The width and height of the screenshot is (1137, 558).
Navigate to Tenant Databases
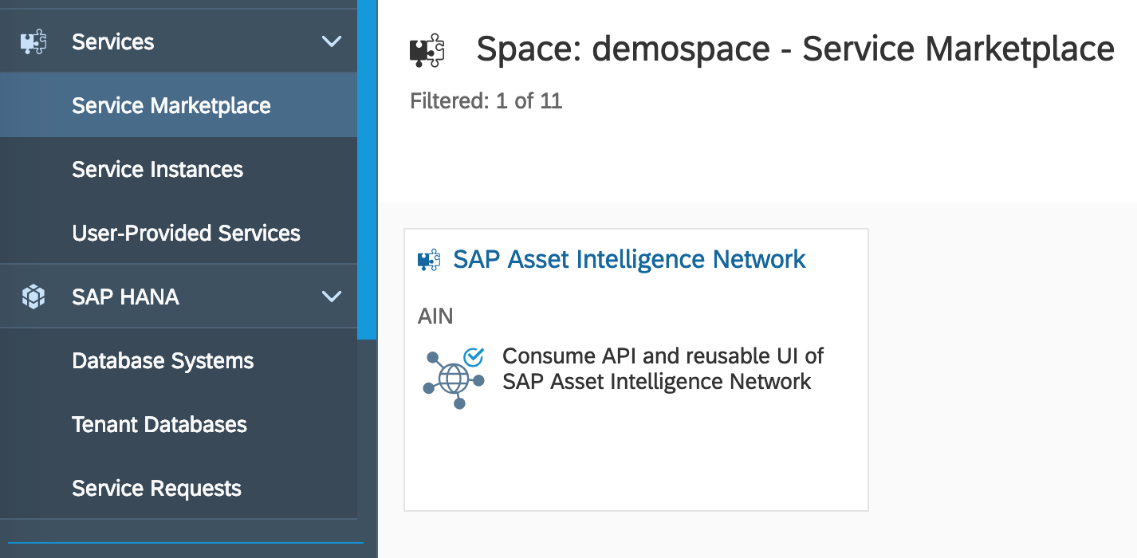click(x=159, y=425)
